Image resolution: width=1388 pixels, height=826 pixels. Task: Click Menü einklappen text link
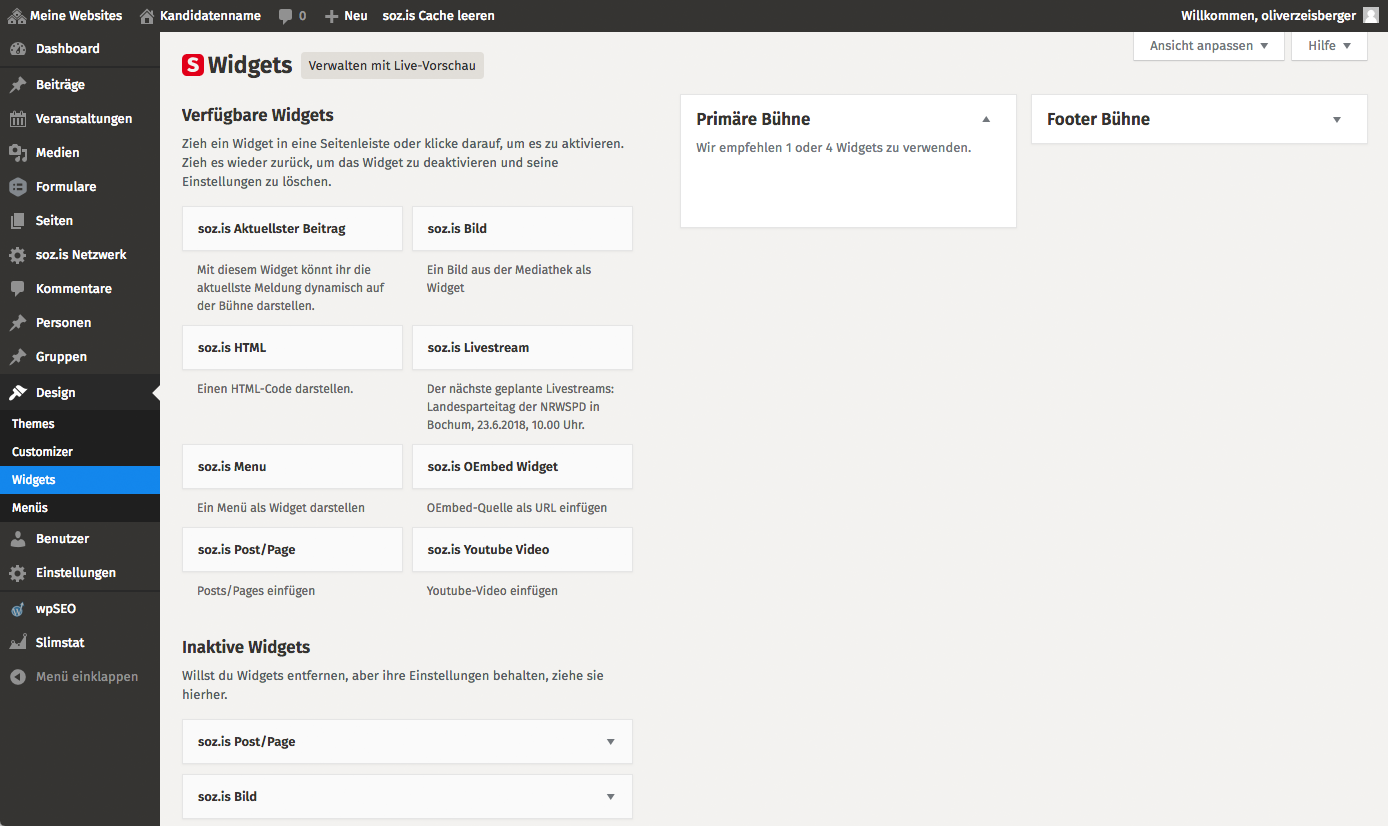(87, 677)
